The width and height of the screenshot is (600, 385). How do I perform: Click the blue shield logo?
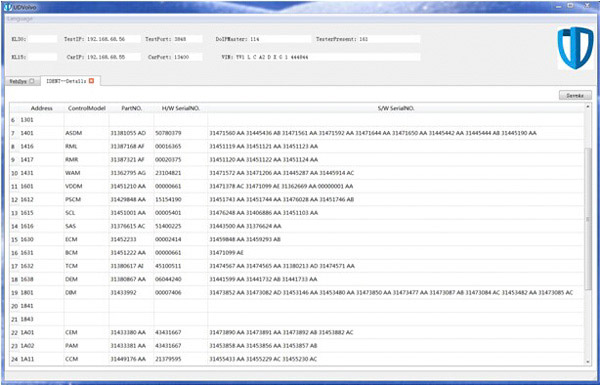coord(576,48)
